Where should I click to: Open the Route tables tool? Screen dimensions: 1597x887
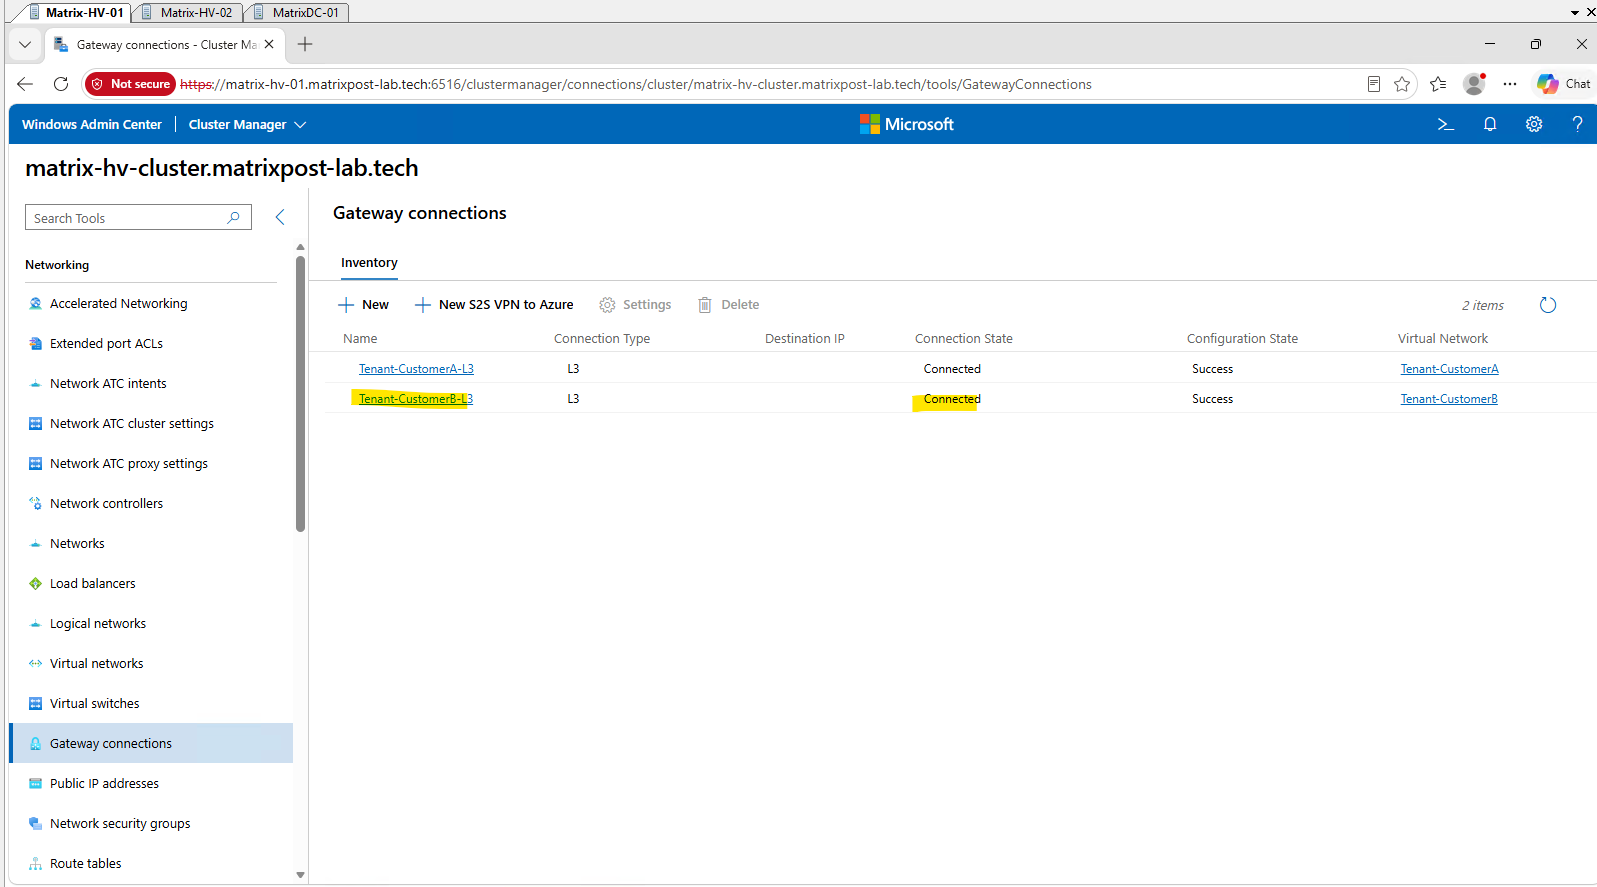[85, 863]
